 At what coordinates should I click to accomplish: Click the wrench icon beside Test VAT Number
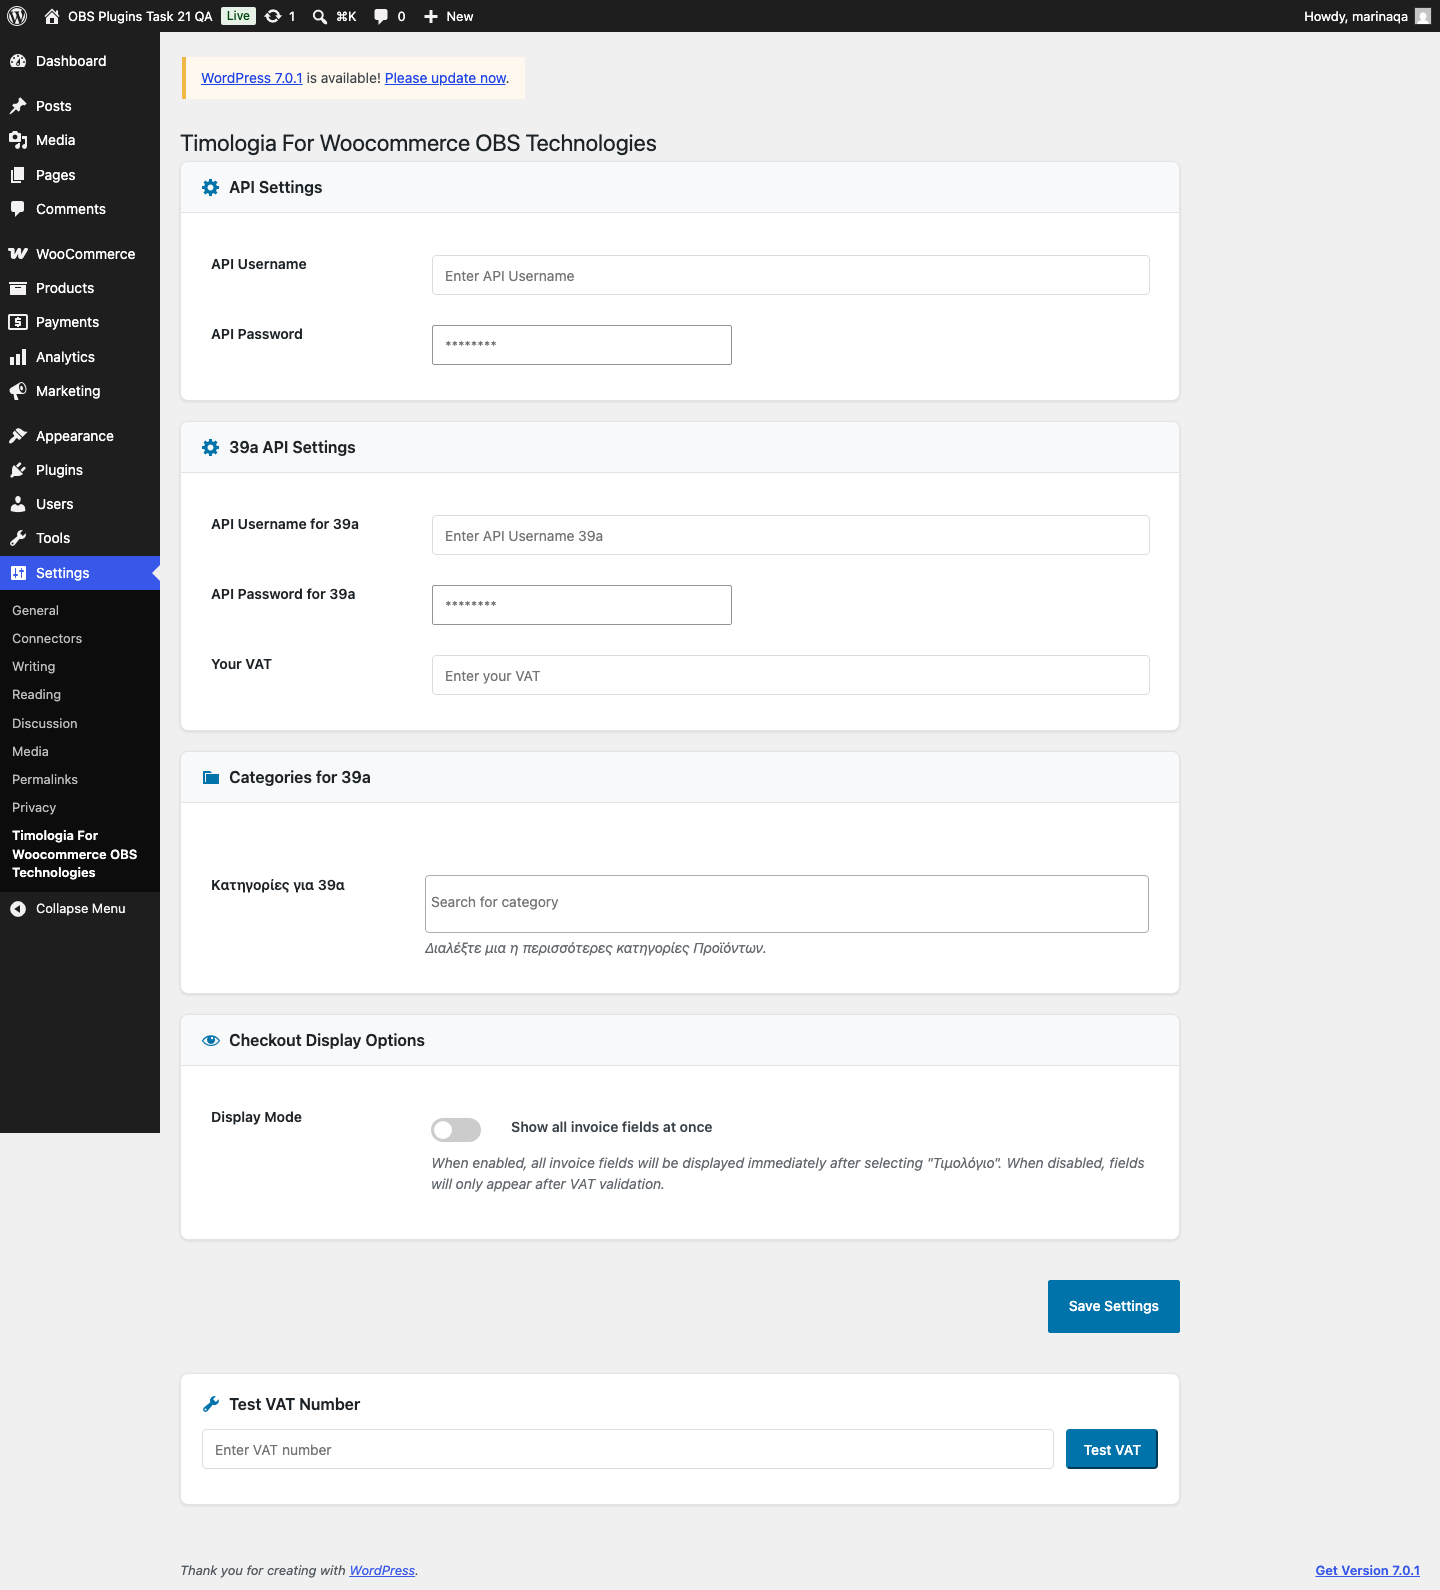pyautogui.click(x=211, y=1404)
